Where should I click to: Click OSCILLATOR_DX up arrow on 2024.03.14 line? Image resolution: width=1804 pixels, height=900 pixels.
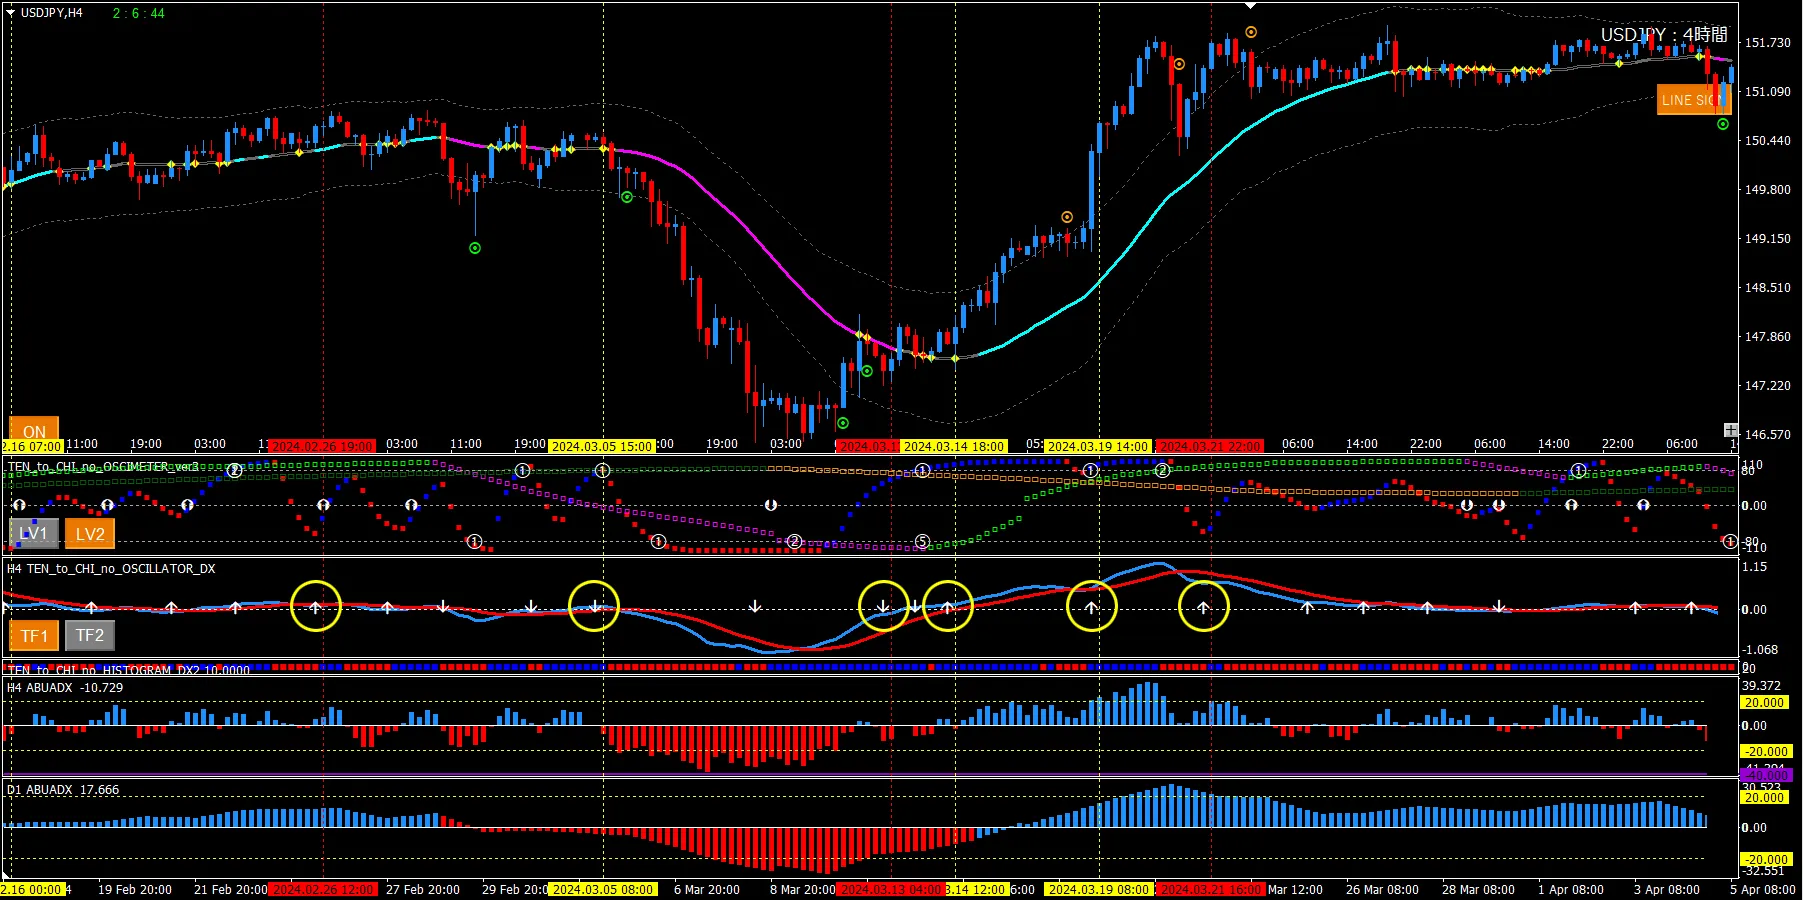[x=948, y=607]
